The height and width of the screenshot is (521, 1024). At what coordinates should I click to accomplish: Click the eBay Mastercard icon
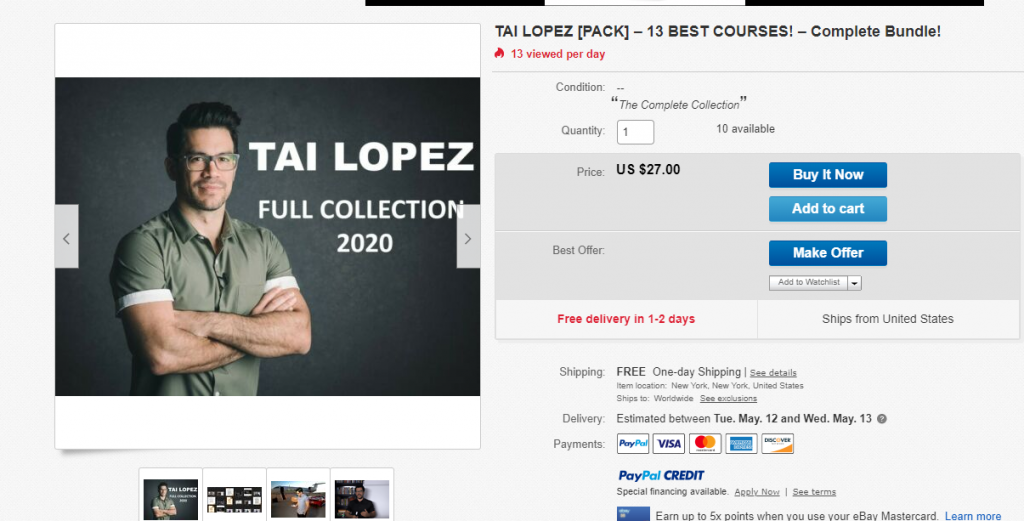click(x=633, y=516)
